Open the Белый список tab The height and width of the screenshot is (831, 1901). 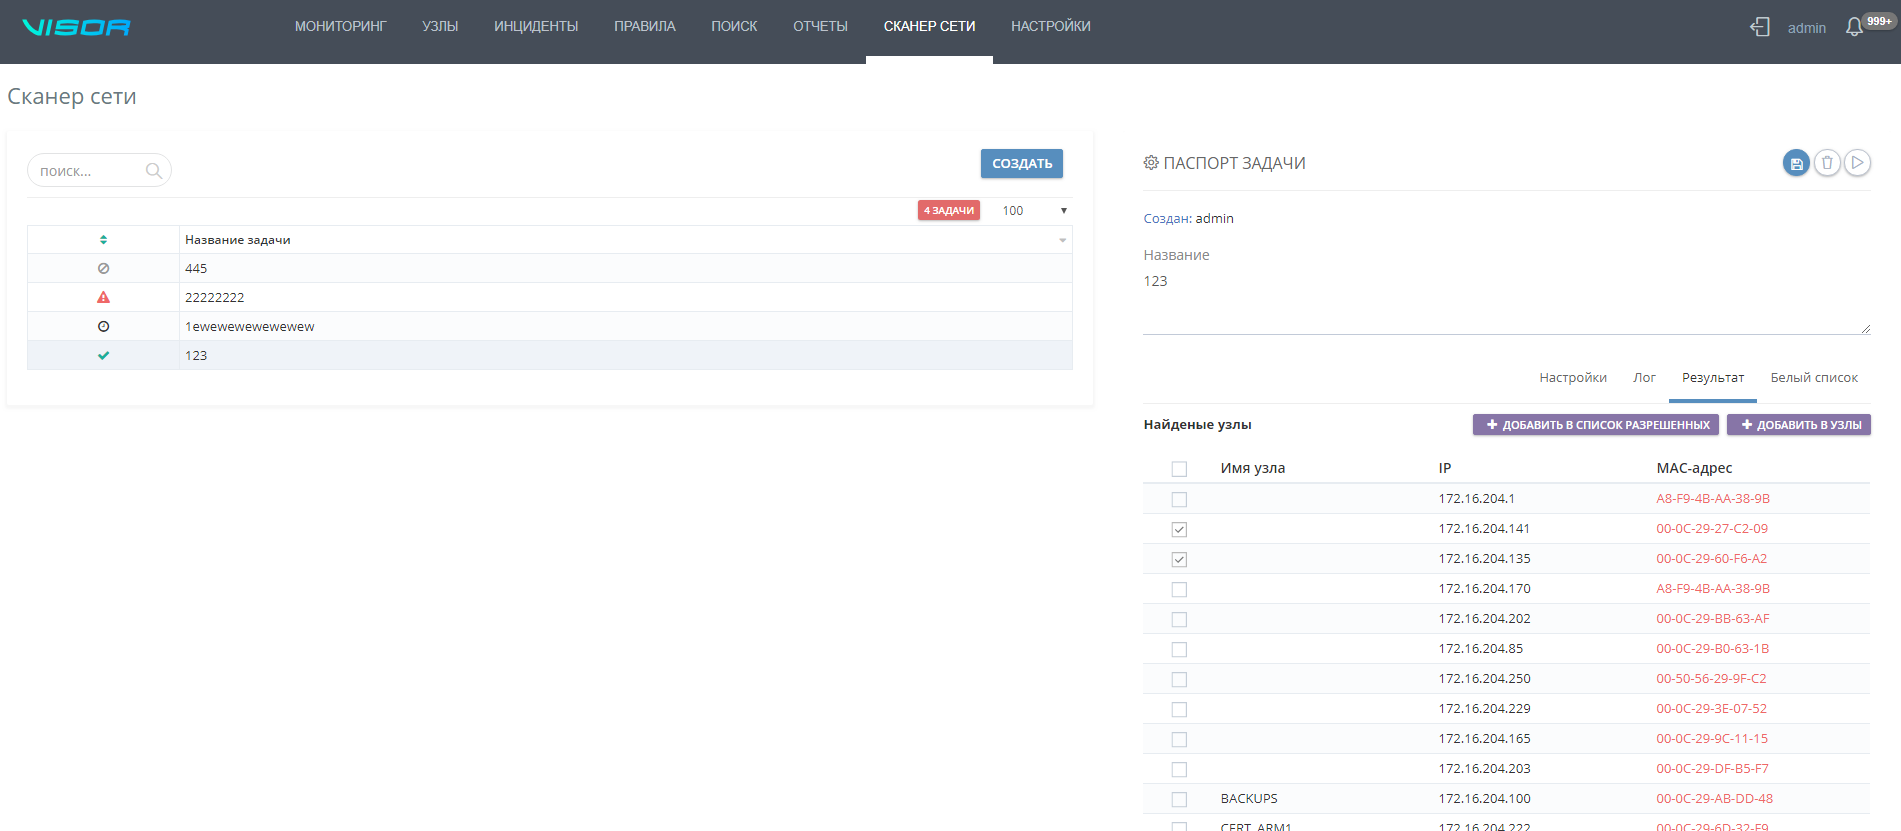click(x=1814, y=378)
